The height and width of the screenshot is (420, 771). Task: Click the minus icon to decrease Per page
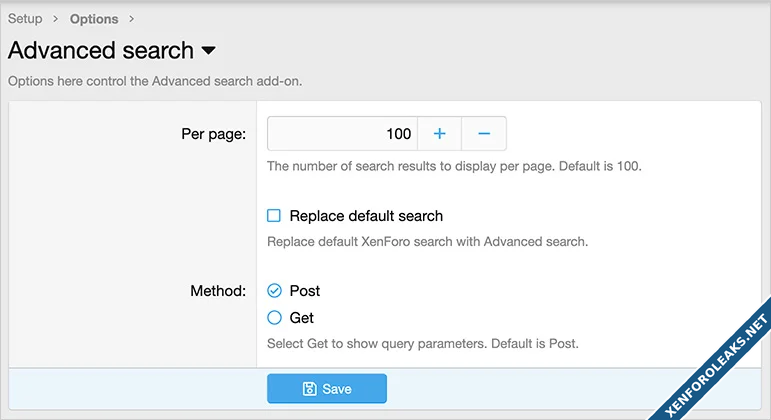(484, 133)
